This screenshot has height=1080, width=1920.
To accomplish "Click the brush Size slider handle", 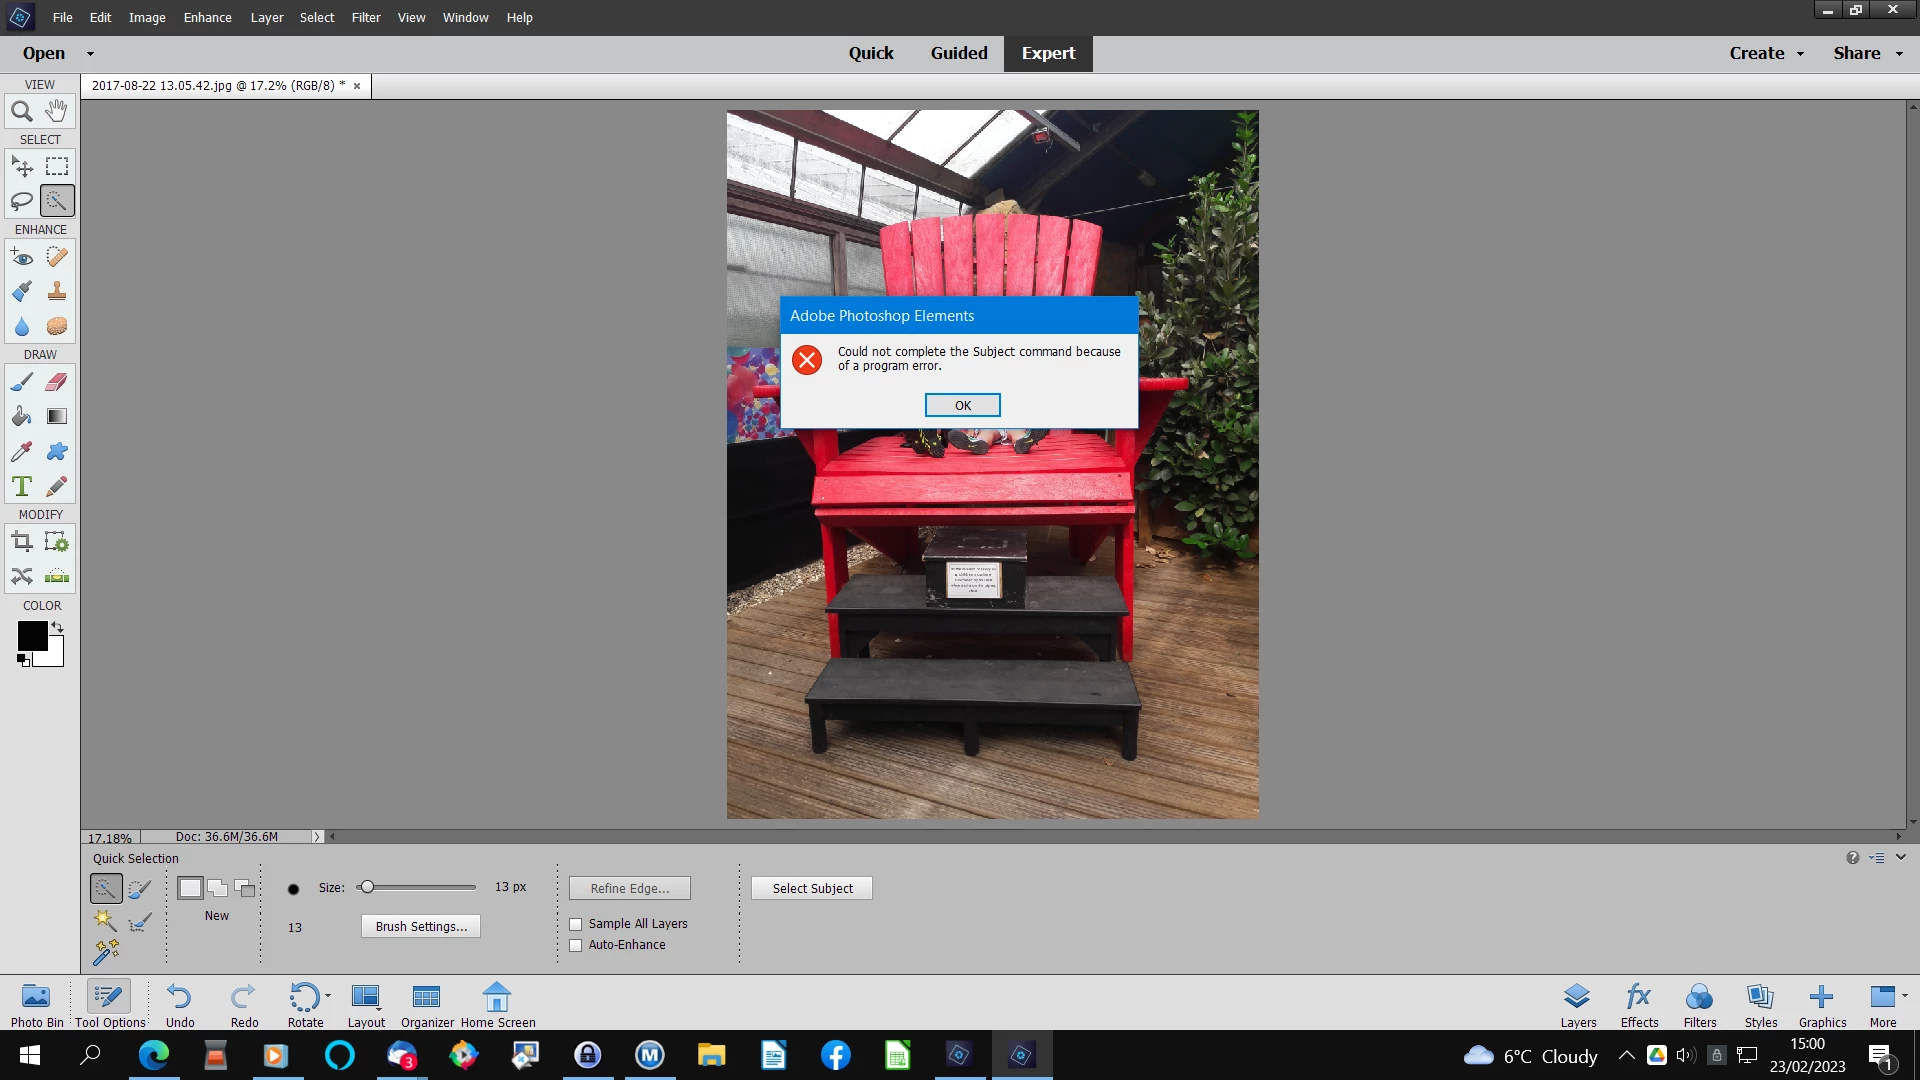I will (367, 887).
